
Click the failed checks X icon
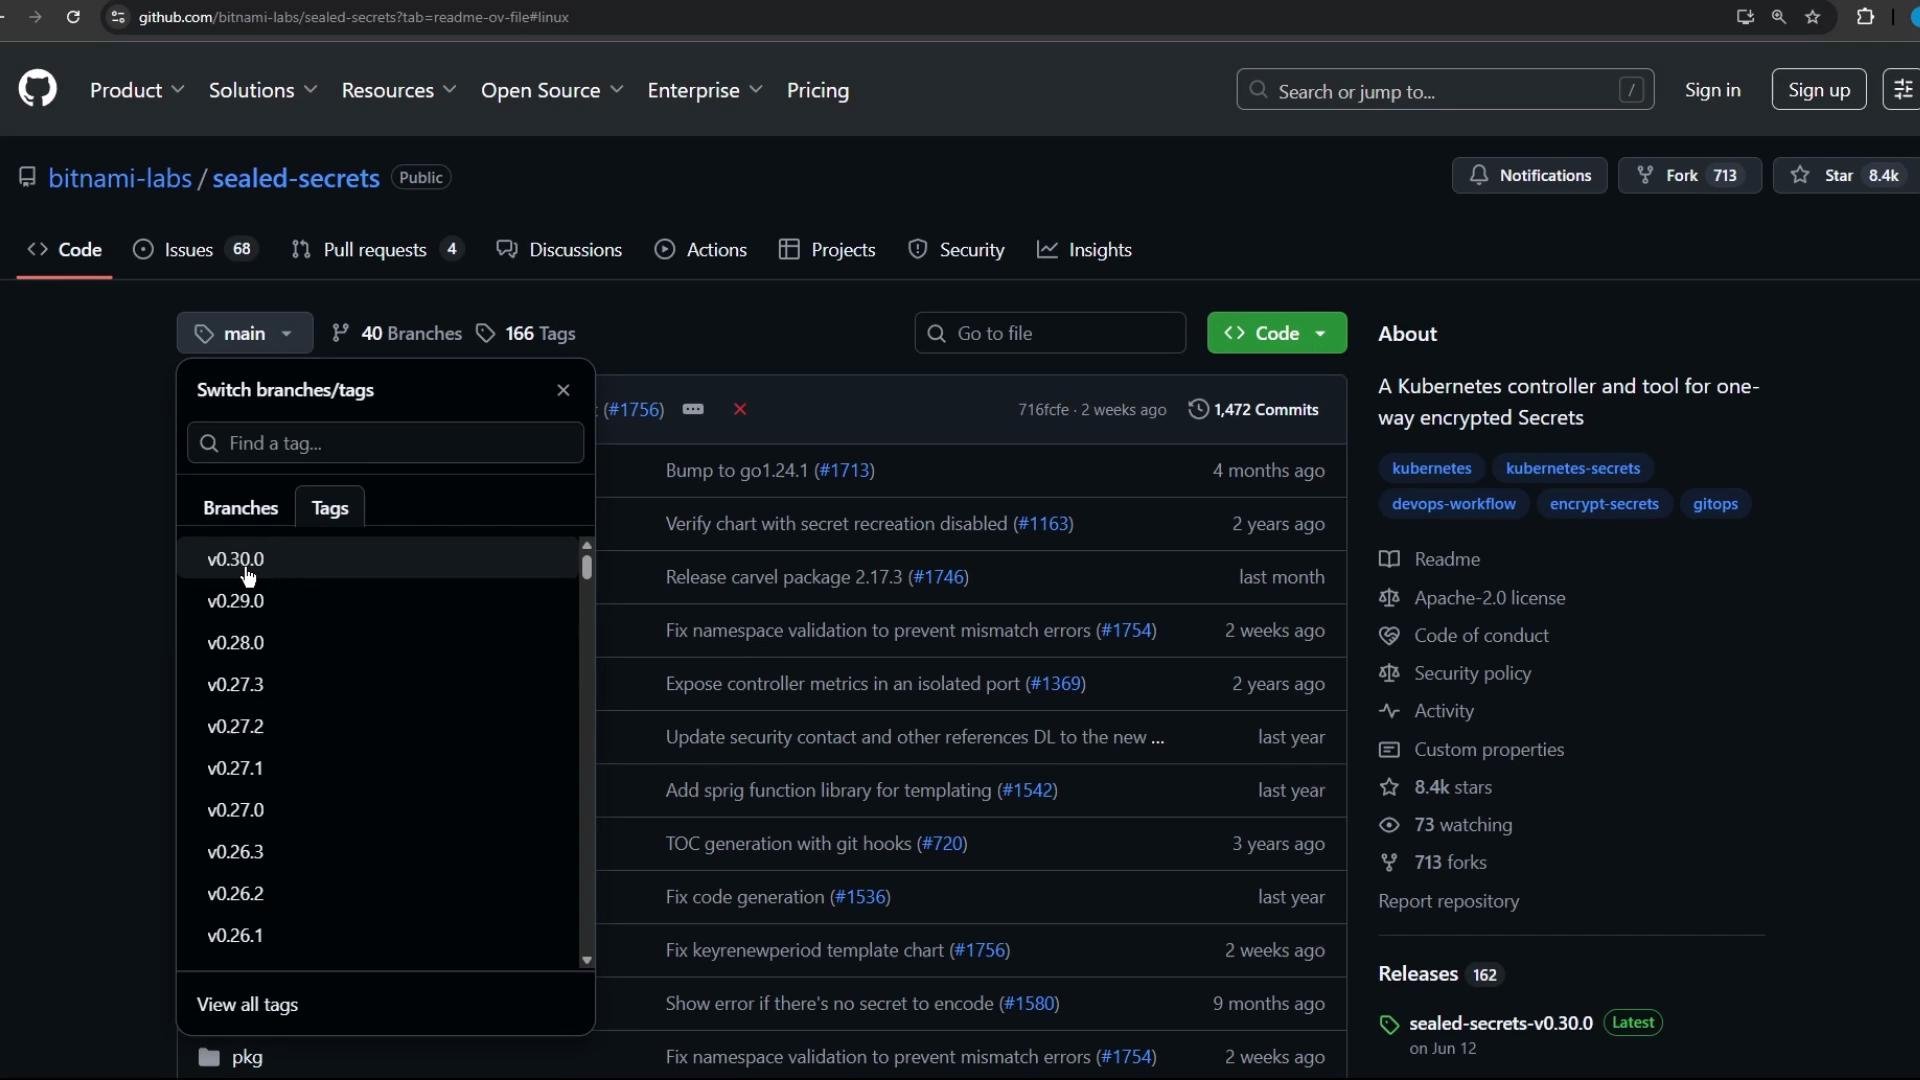pyautogui.click(x=741, y=410)
